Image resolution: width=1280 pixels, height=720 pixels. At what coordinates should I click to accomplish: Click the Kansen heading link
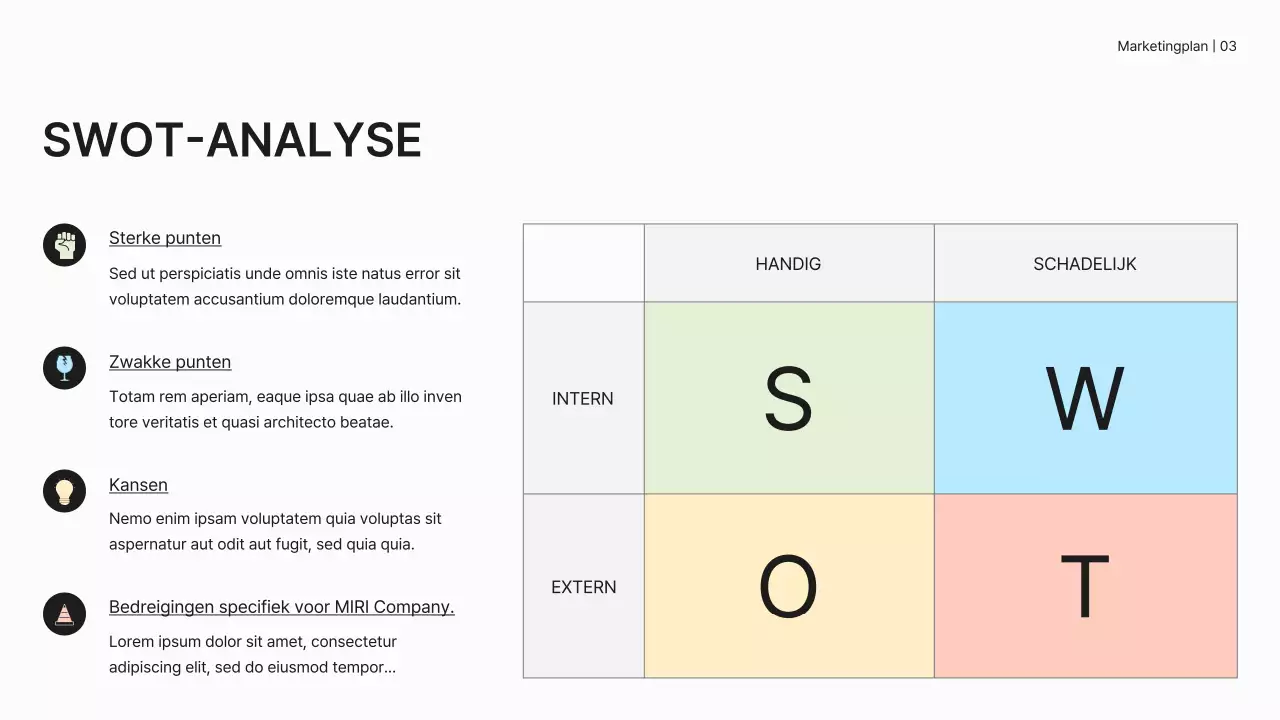coord(138,485)
